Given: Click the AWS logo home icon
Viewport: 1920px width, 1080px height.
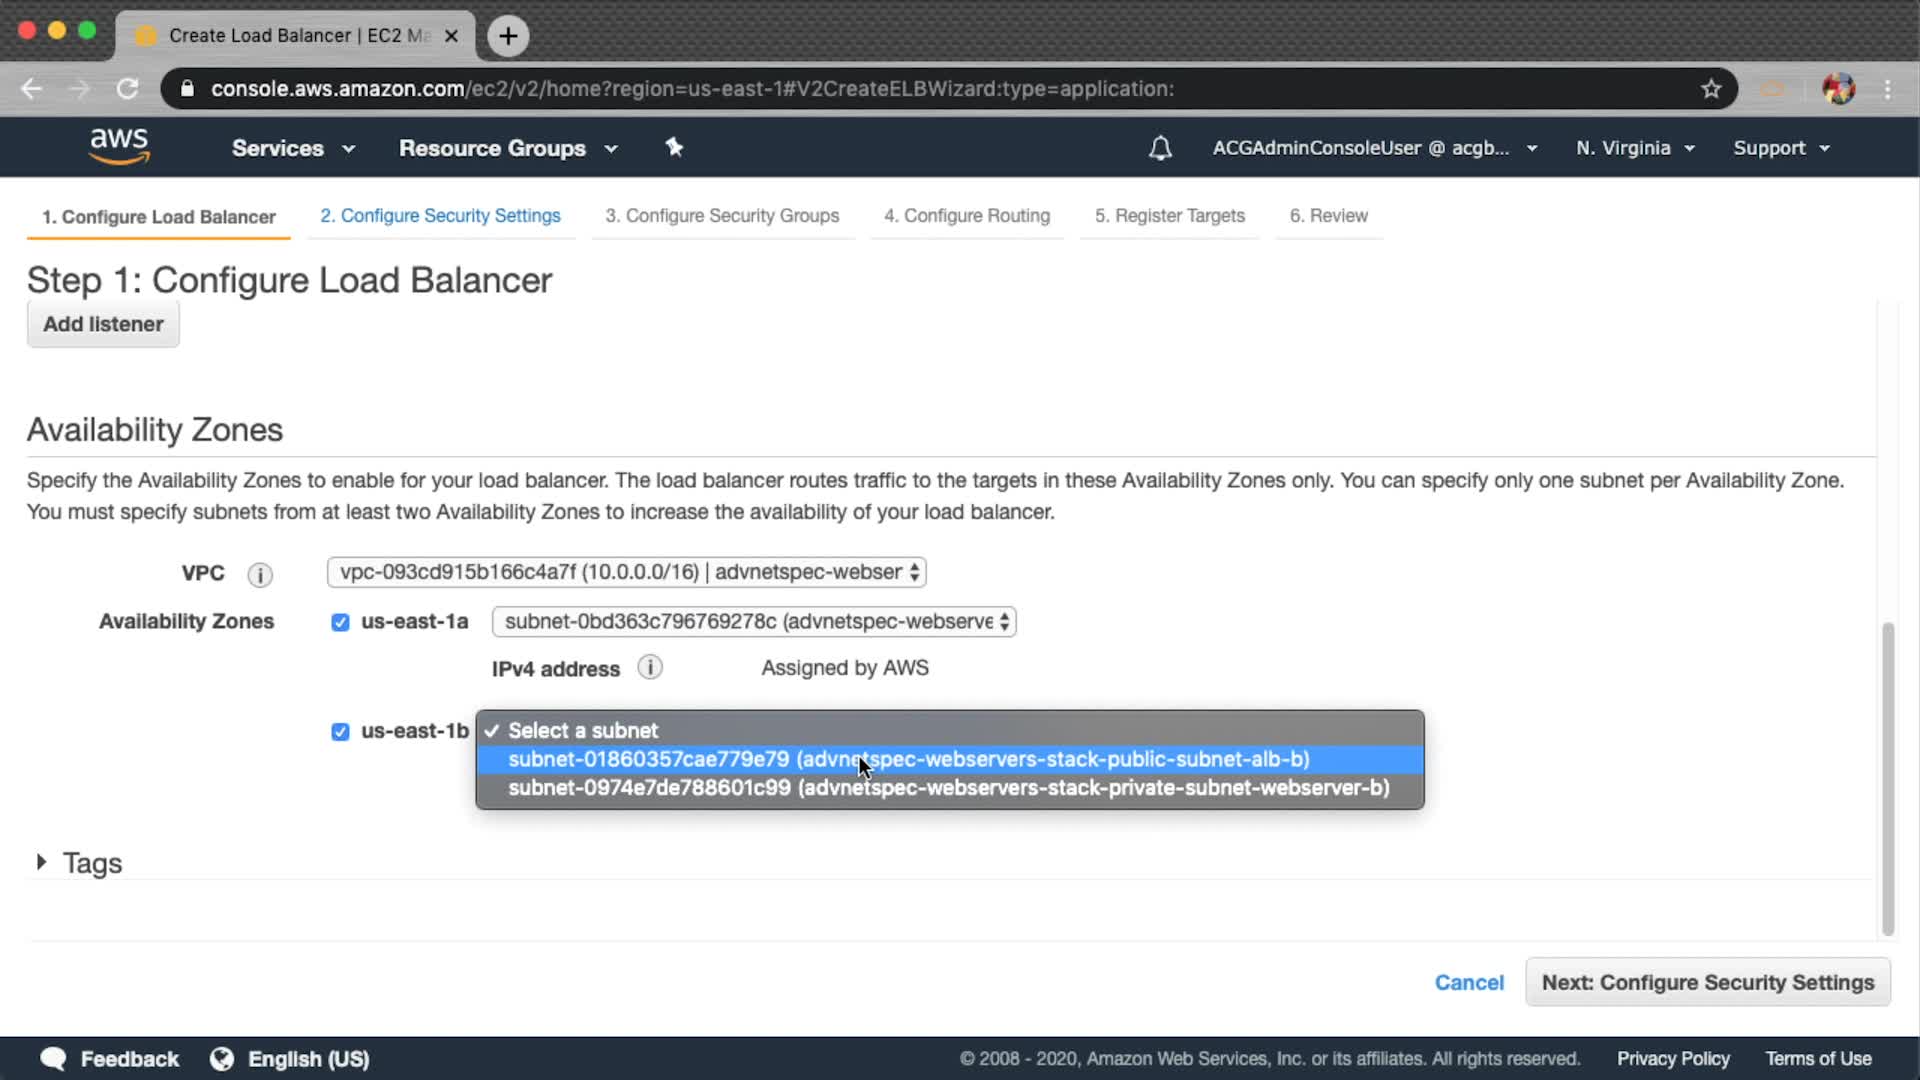Looking at the screenshot, I should (x=119, y=146).
